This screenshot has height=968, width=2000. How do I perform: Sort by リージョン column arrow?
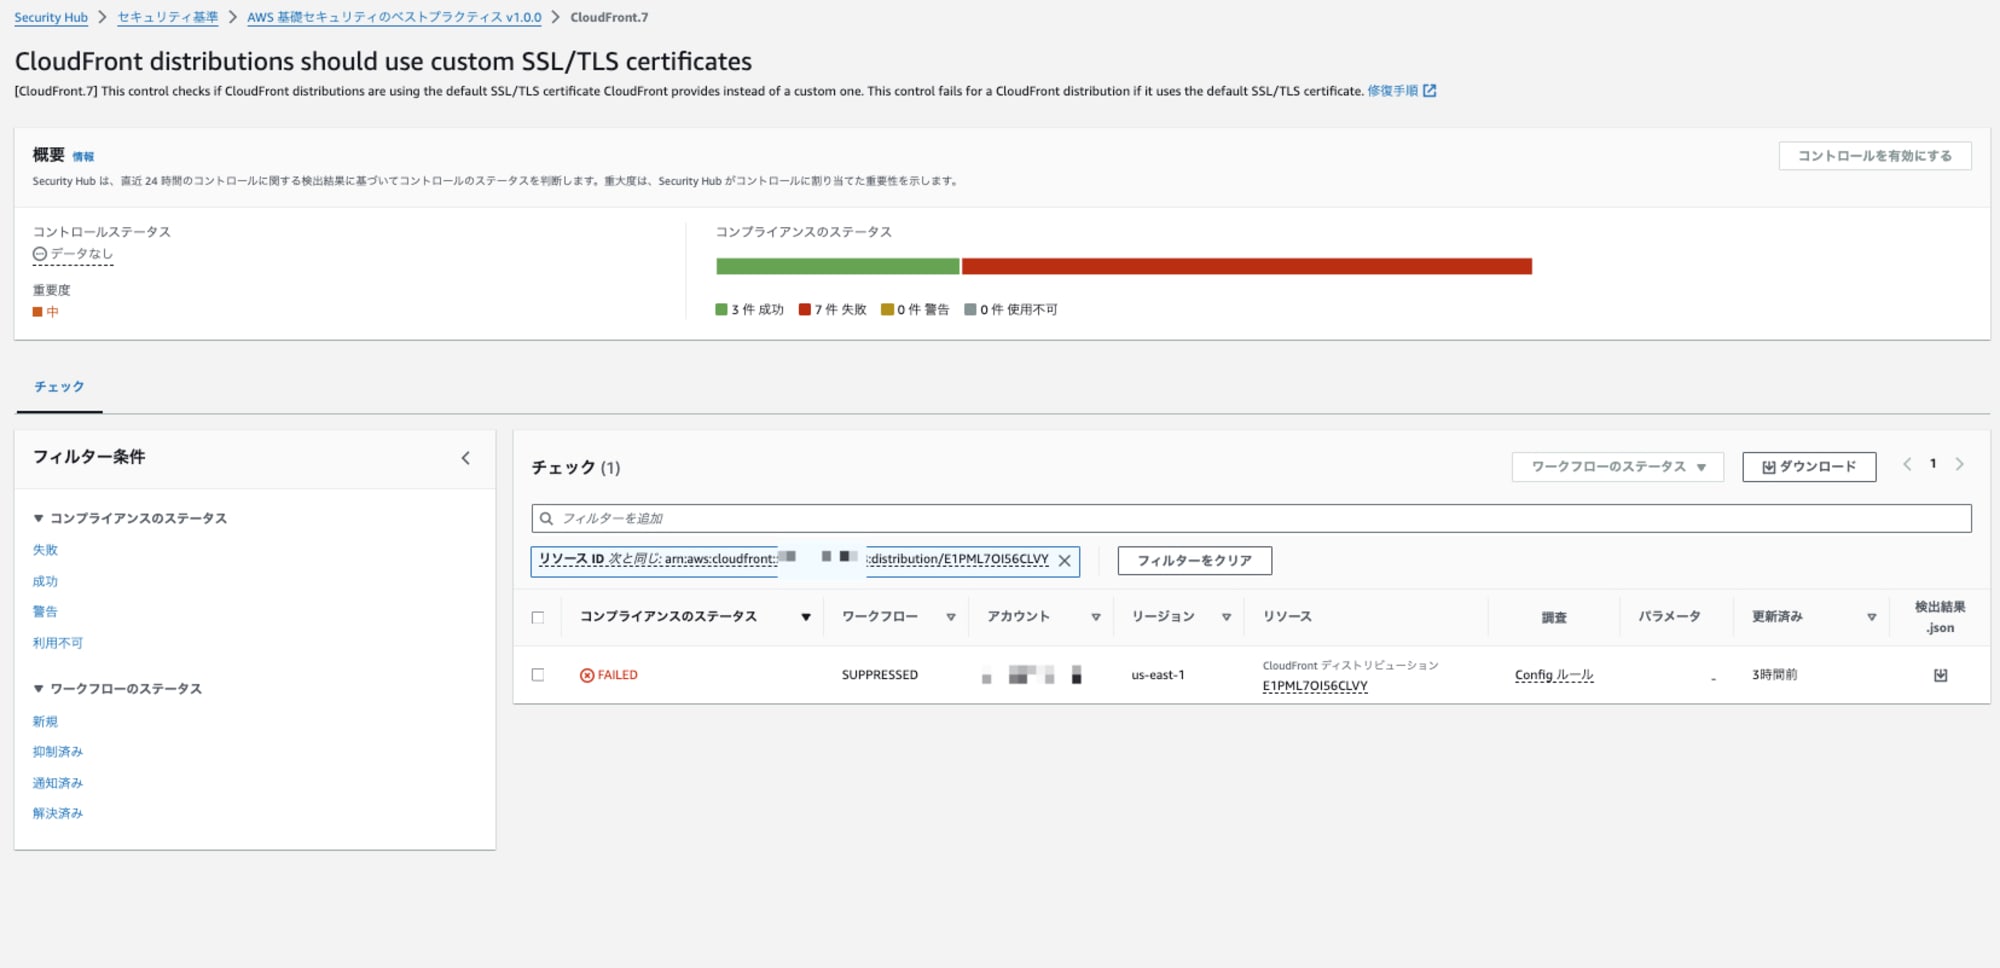[1226, 617]
